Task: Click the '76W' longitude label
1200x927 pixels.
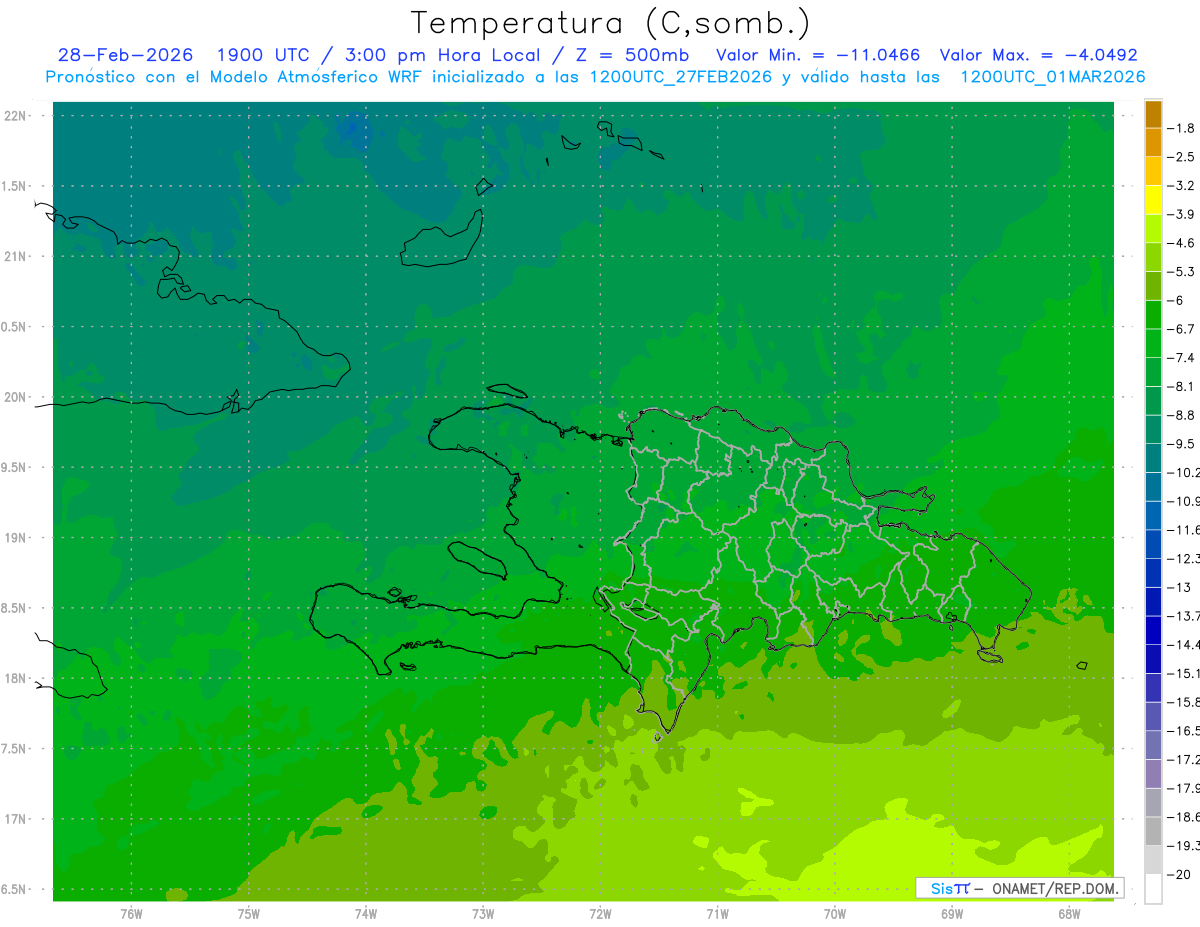Action: coord(131,914)
